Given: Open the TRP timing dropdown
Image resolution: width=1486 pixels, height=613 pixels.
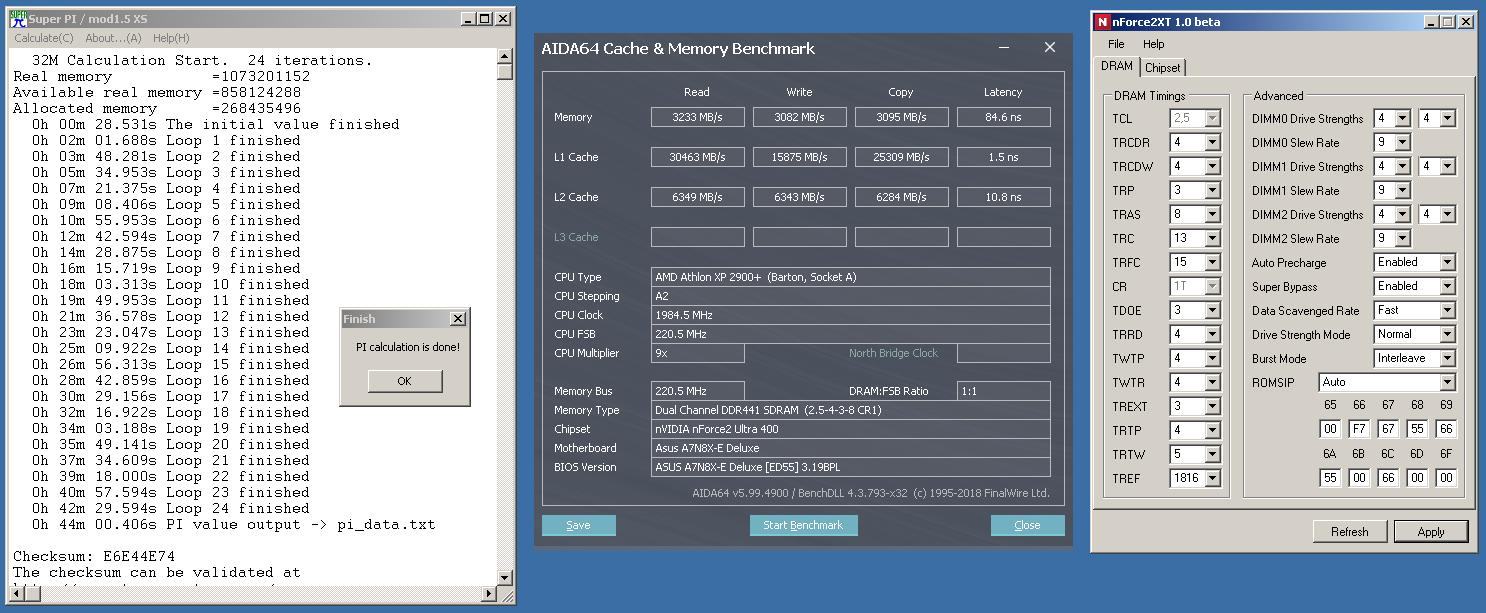Looking at the screenshot, I should point(1212,190).
